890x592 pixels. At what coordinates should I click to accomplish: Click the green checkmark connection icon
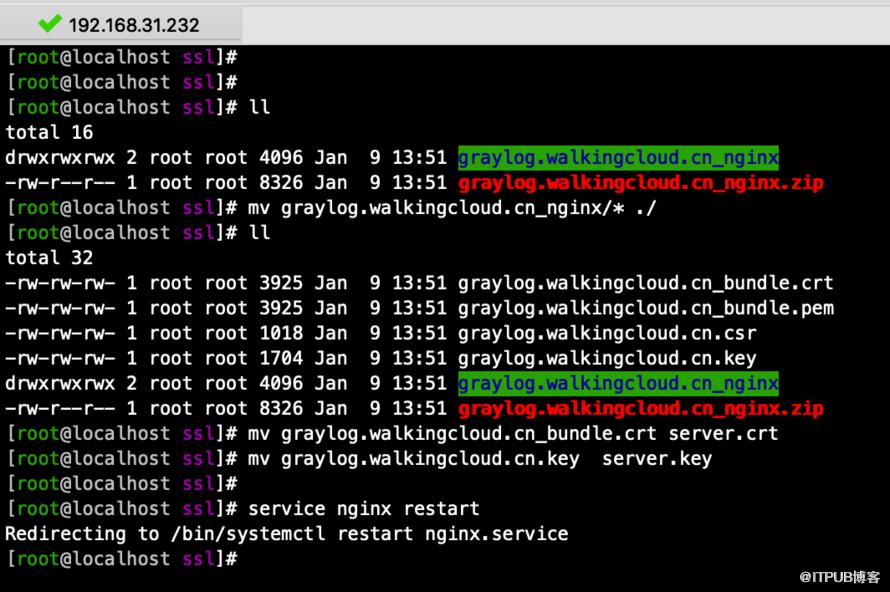[49, 23]
